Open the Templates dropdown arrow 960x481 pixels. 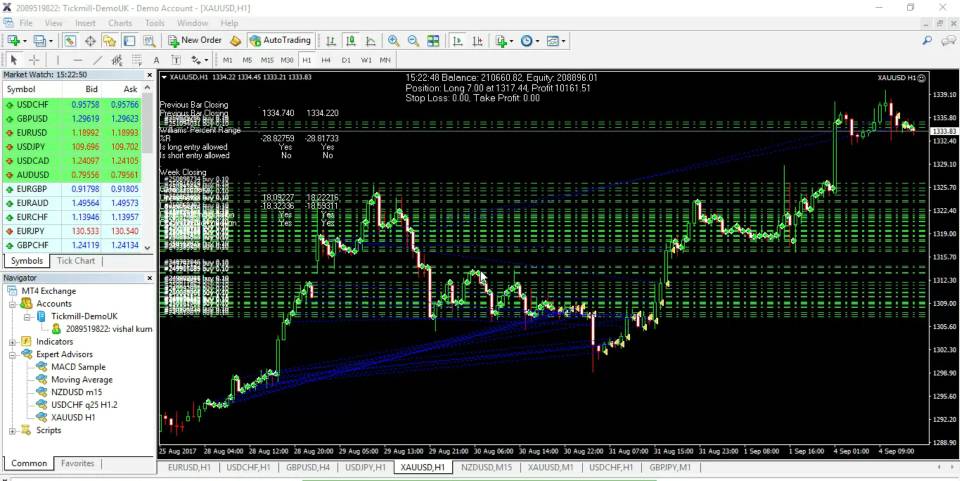click(566, 41)
